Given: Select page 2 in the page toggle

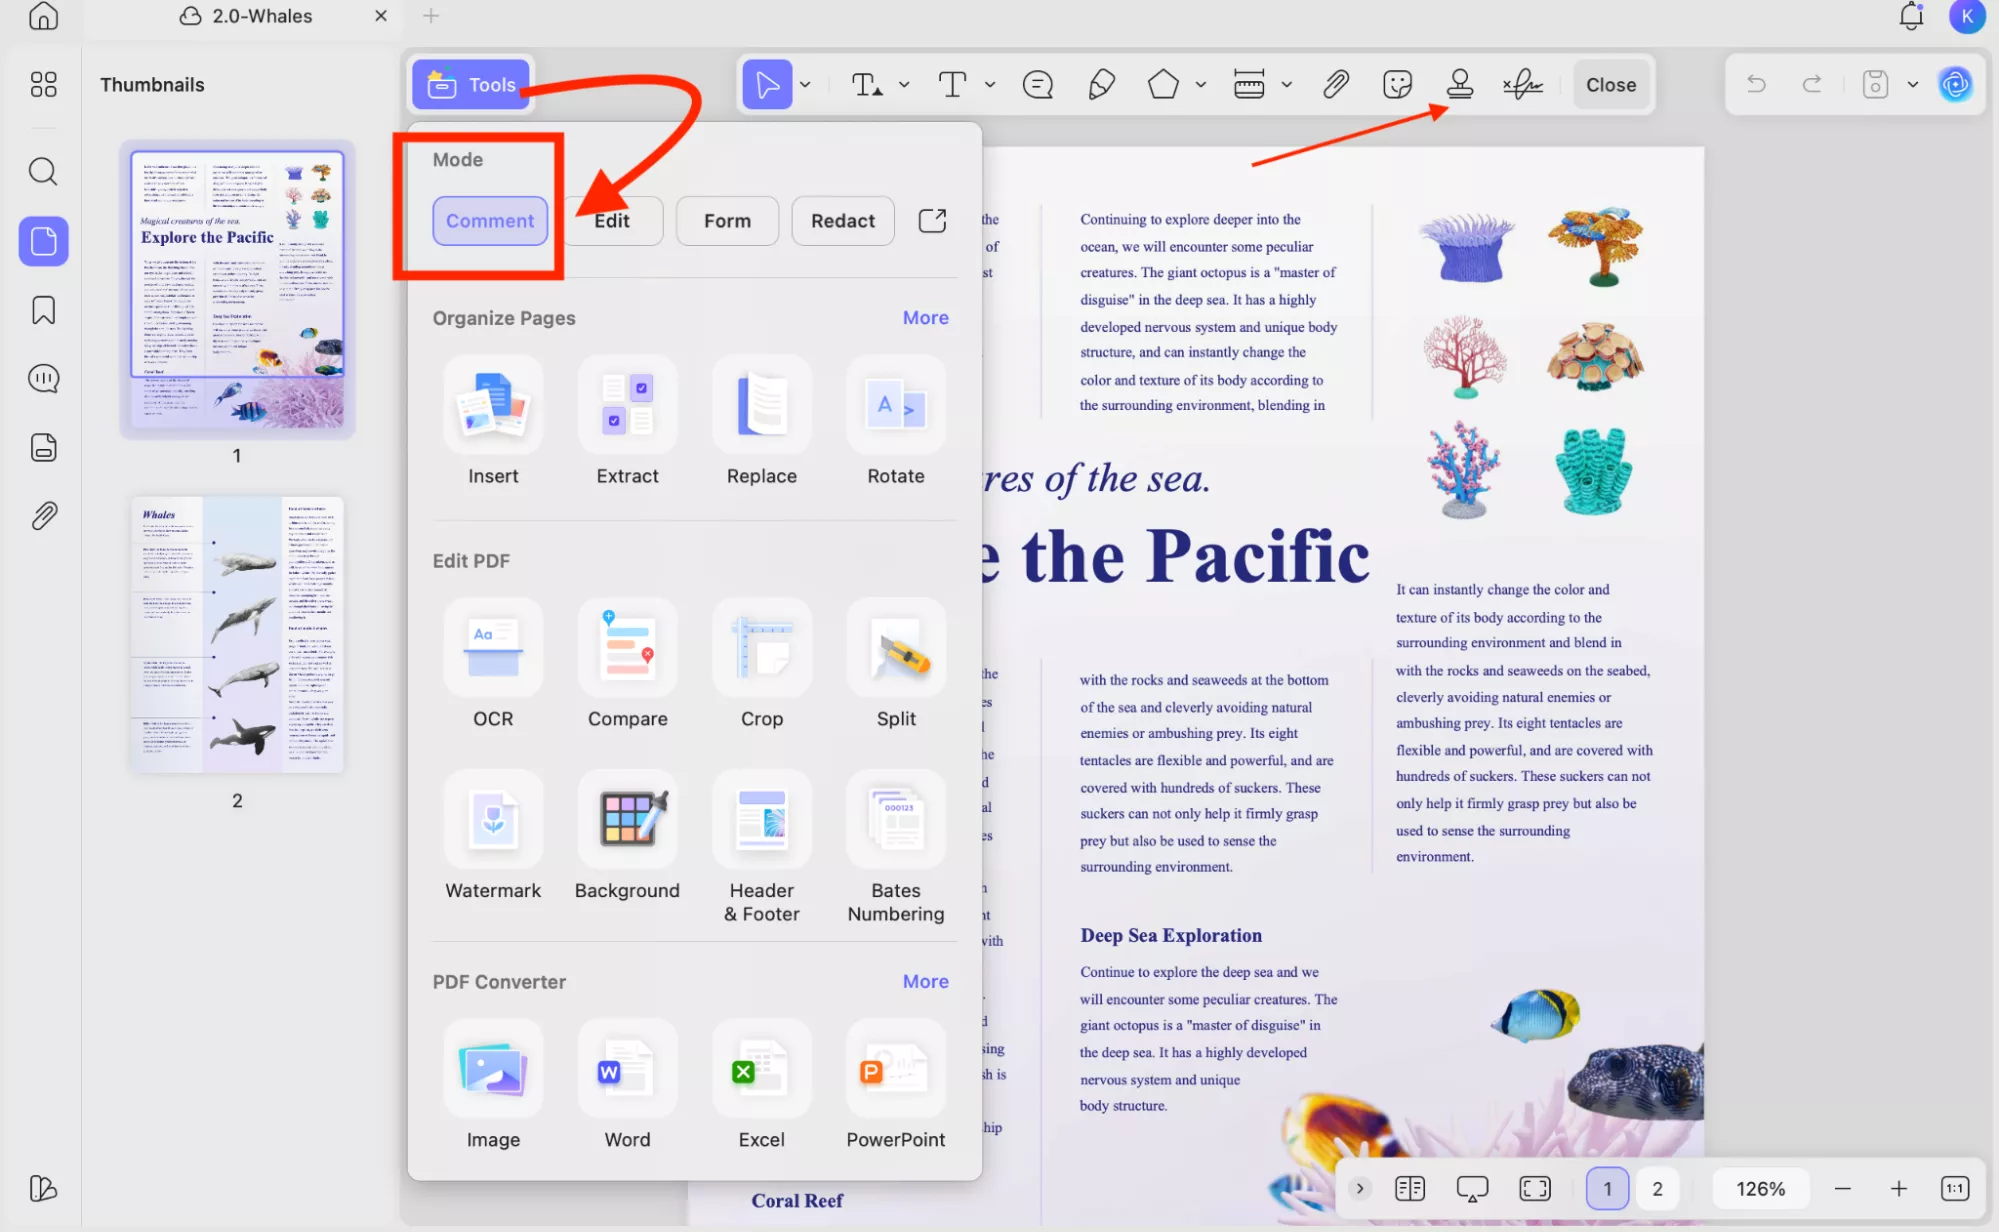Looking at the screenshot, I should click(x=1656, y=1188).
